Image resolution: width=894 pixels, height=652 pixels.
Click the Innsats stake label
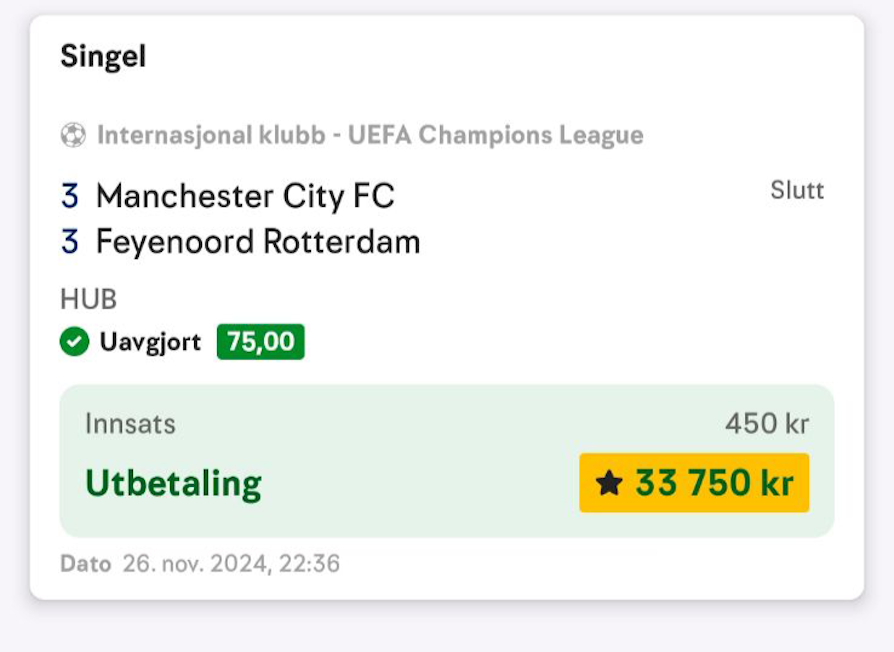click(x=131, y=424)
